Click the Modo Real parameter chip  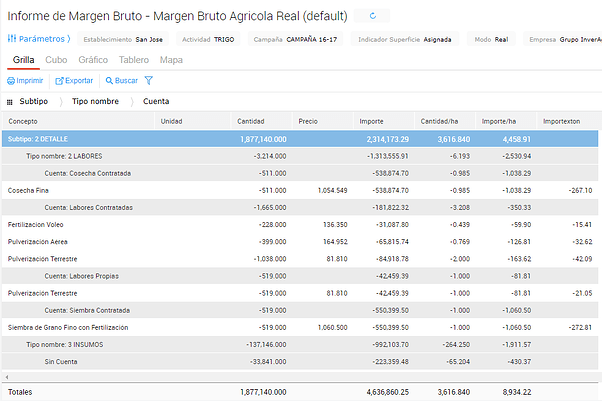click(x=491, y=39)
